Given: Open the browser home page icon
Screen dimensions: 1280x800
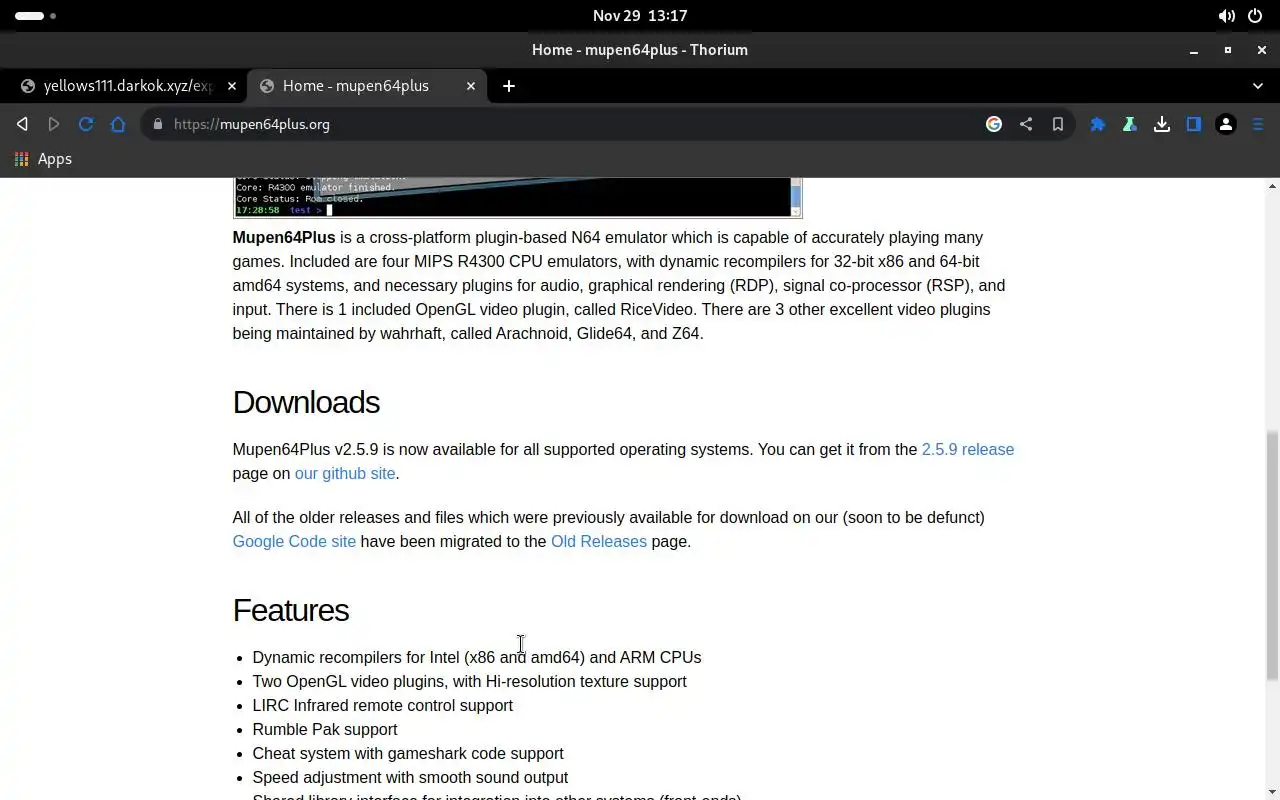Looking at the screenshot, I should click(x=118, y=124).
